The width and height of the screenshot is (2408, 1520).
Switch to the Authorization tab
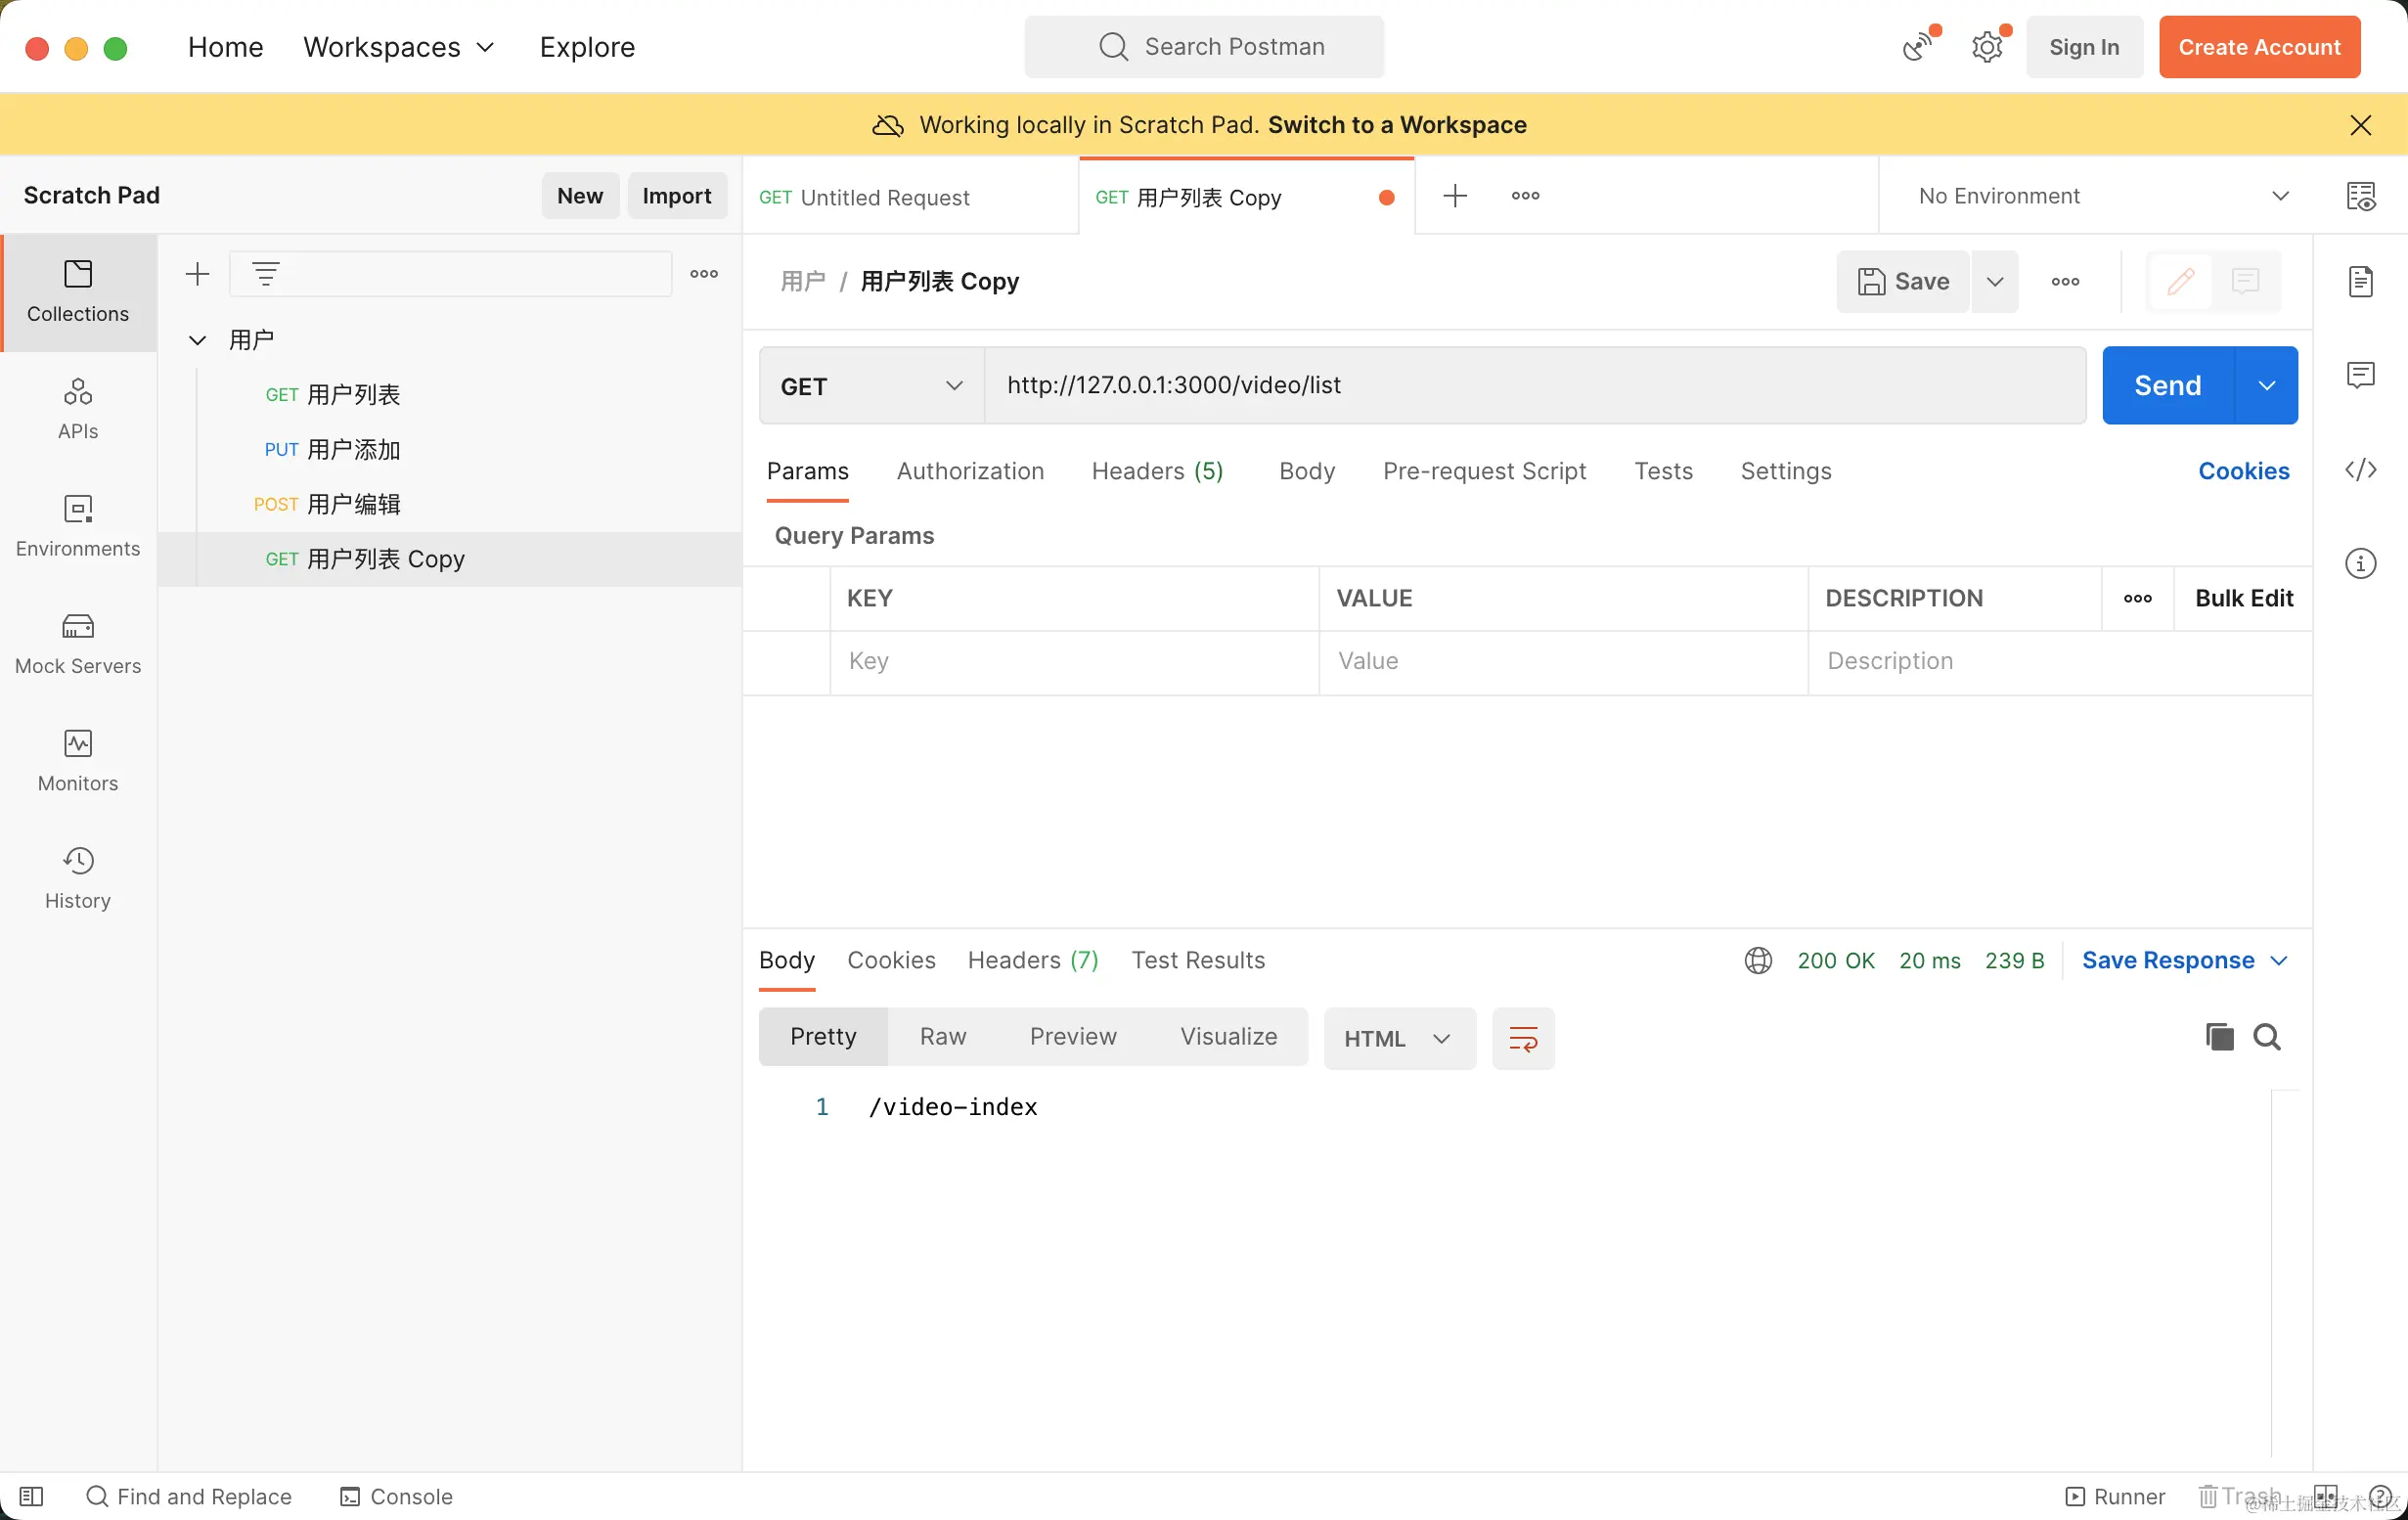click(x=969, y=471)
